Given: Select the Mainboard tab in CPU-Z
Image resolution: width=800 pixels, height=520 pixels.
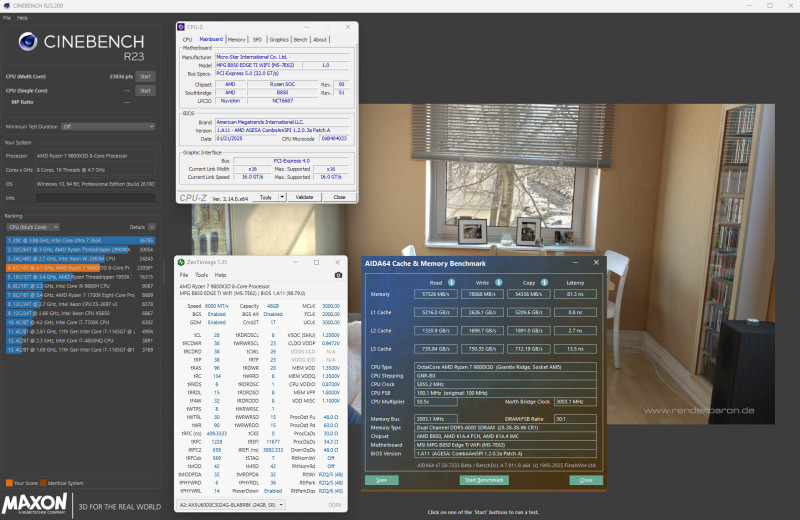Looking at the screenshot, I should point(211,39).
